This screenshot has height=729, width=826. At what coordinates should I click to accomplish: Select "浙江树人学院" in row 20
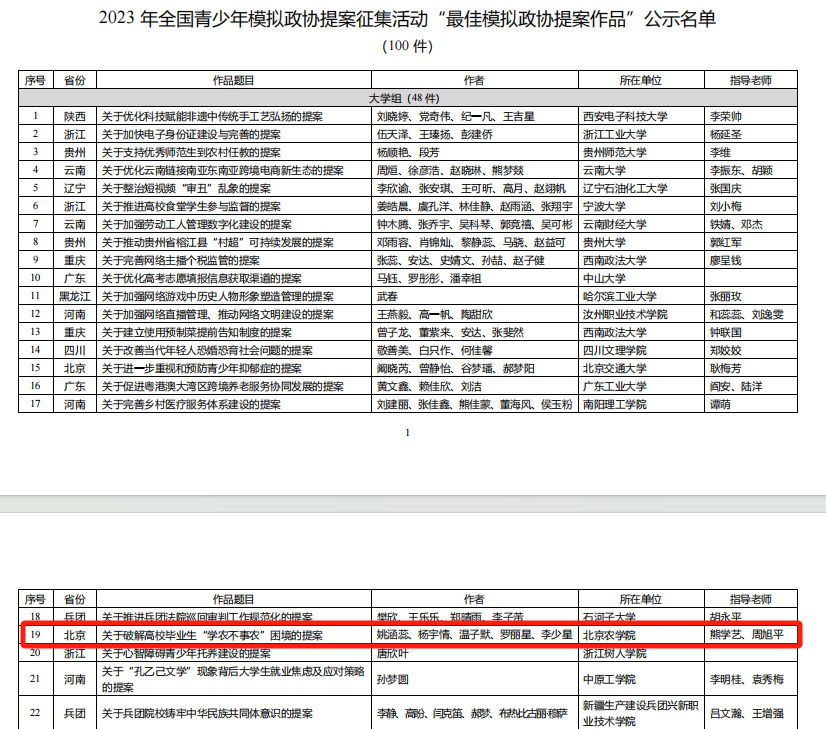(x=616, y=653)
